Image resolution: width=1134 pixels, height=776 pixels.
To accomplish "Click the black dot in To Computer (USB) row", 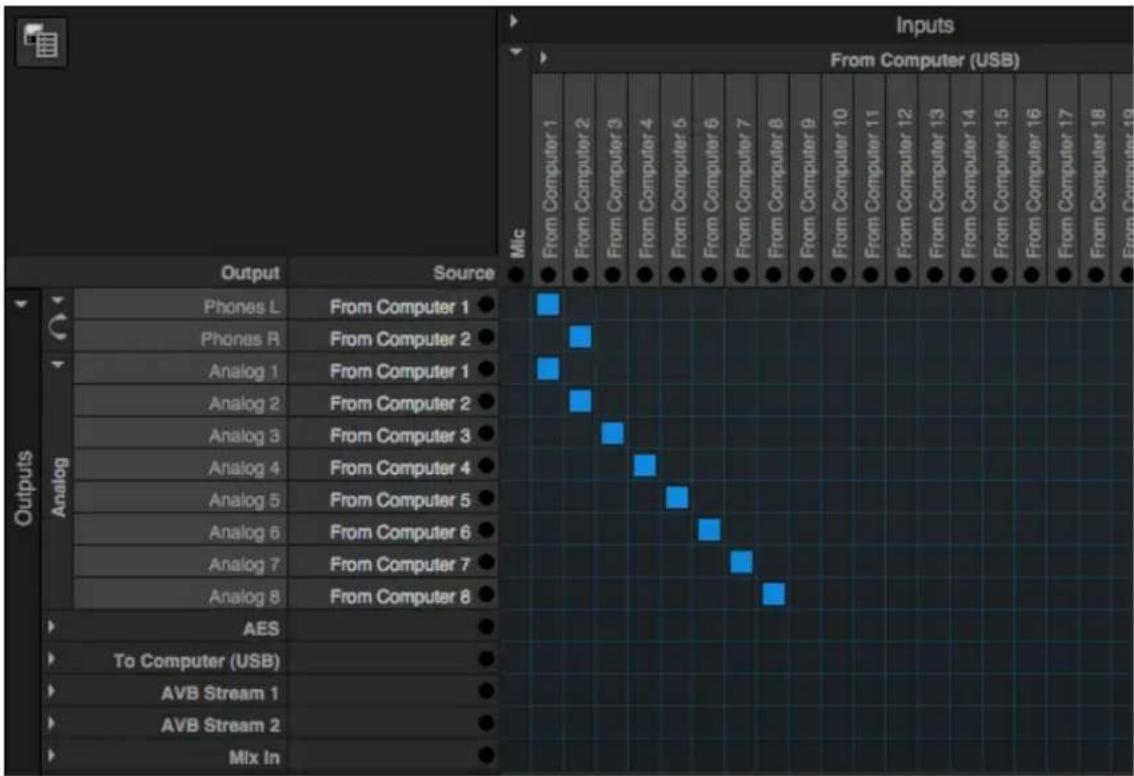I will click(x=487, y=659).
